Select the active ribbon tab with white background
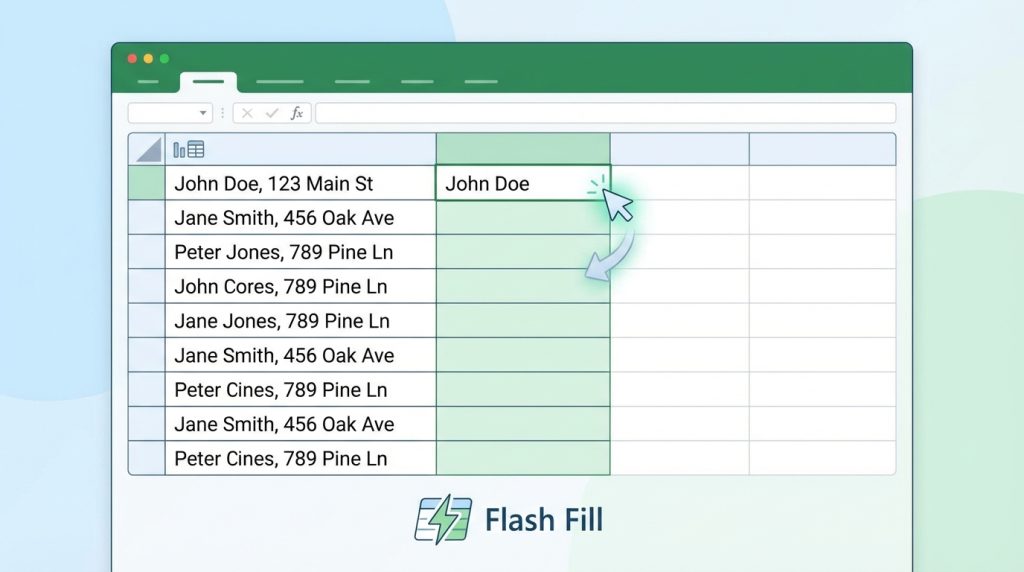This screenshot has height=572, width=1024. (x=208, y=82)
